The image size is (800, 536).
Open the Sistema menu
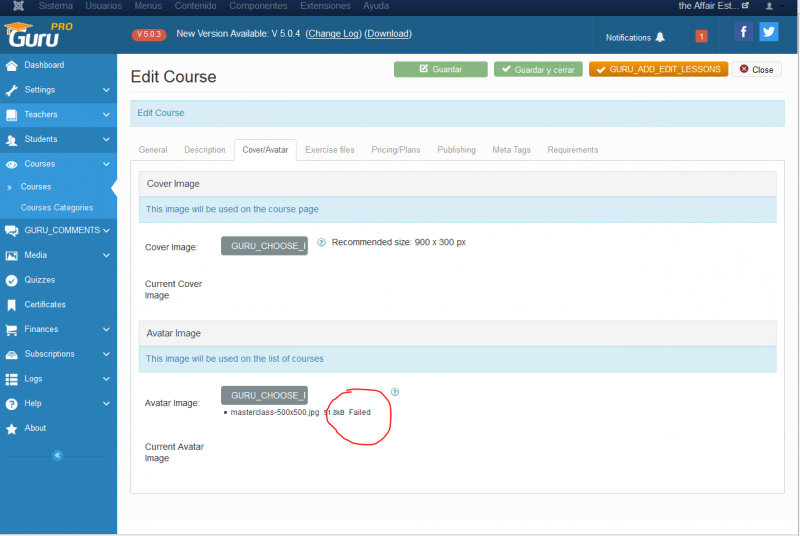56,6
